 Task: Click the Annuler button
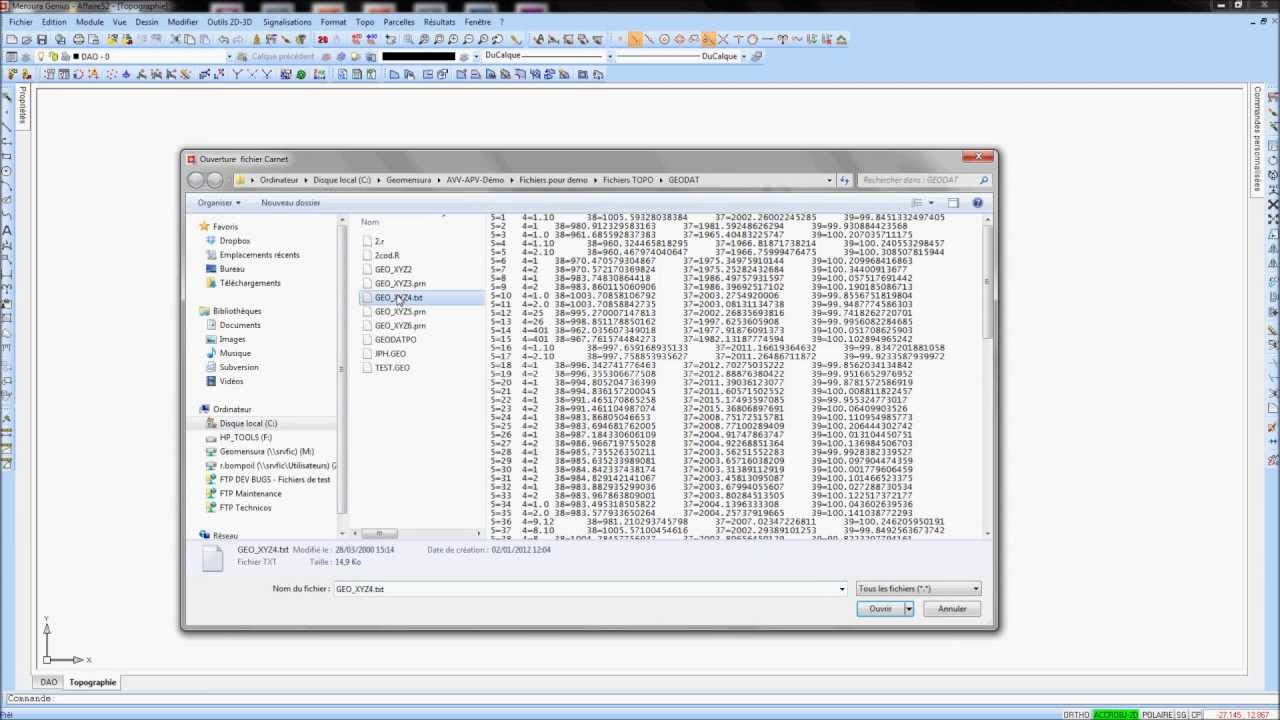(x=952, y=609)
